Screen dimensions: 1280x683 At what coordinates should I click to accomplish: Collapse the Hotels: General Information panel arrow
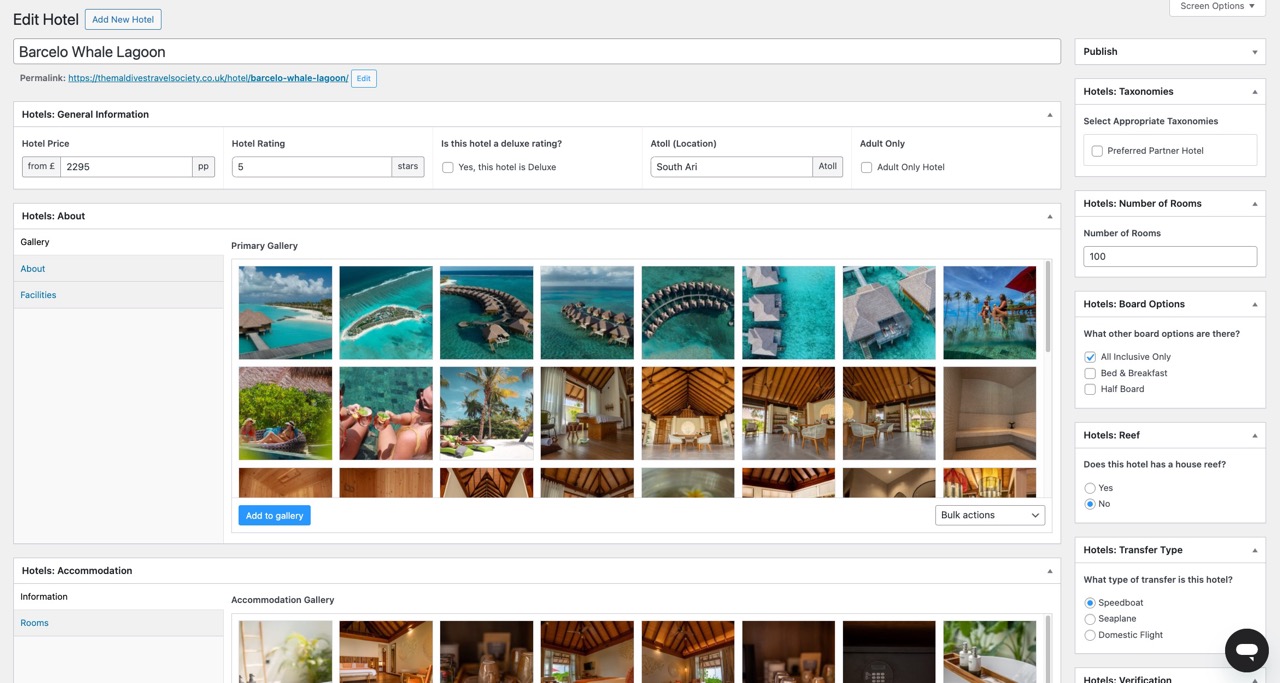pos(1049,115)
